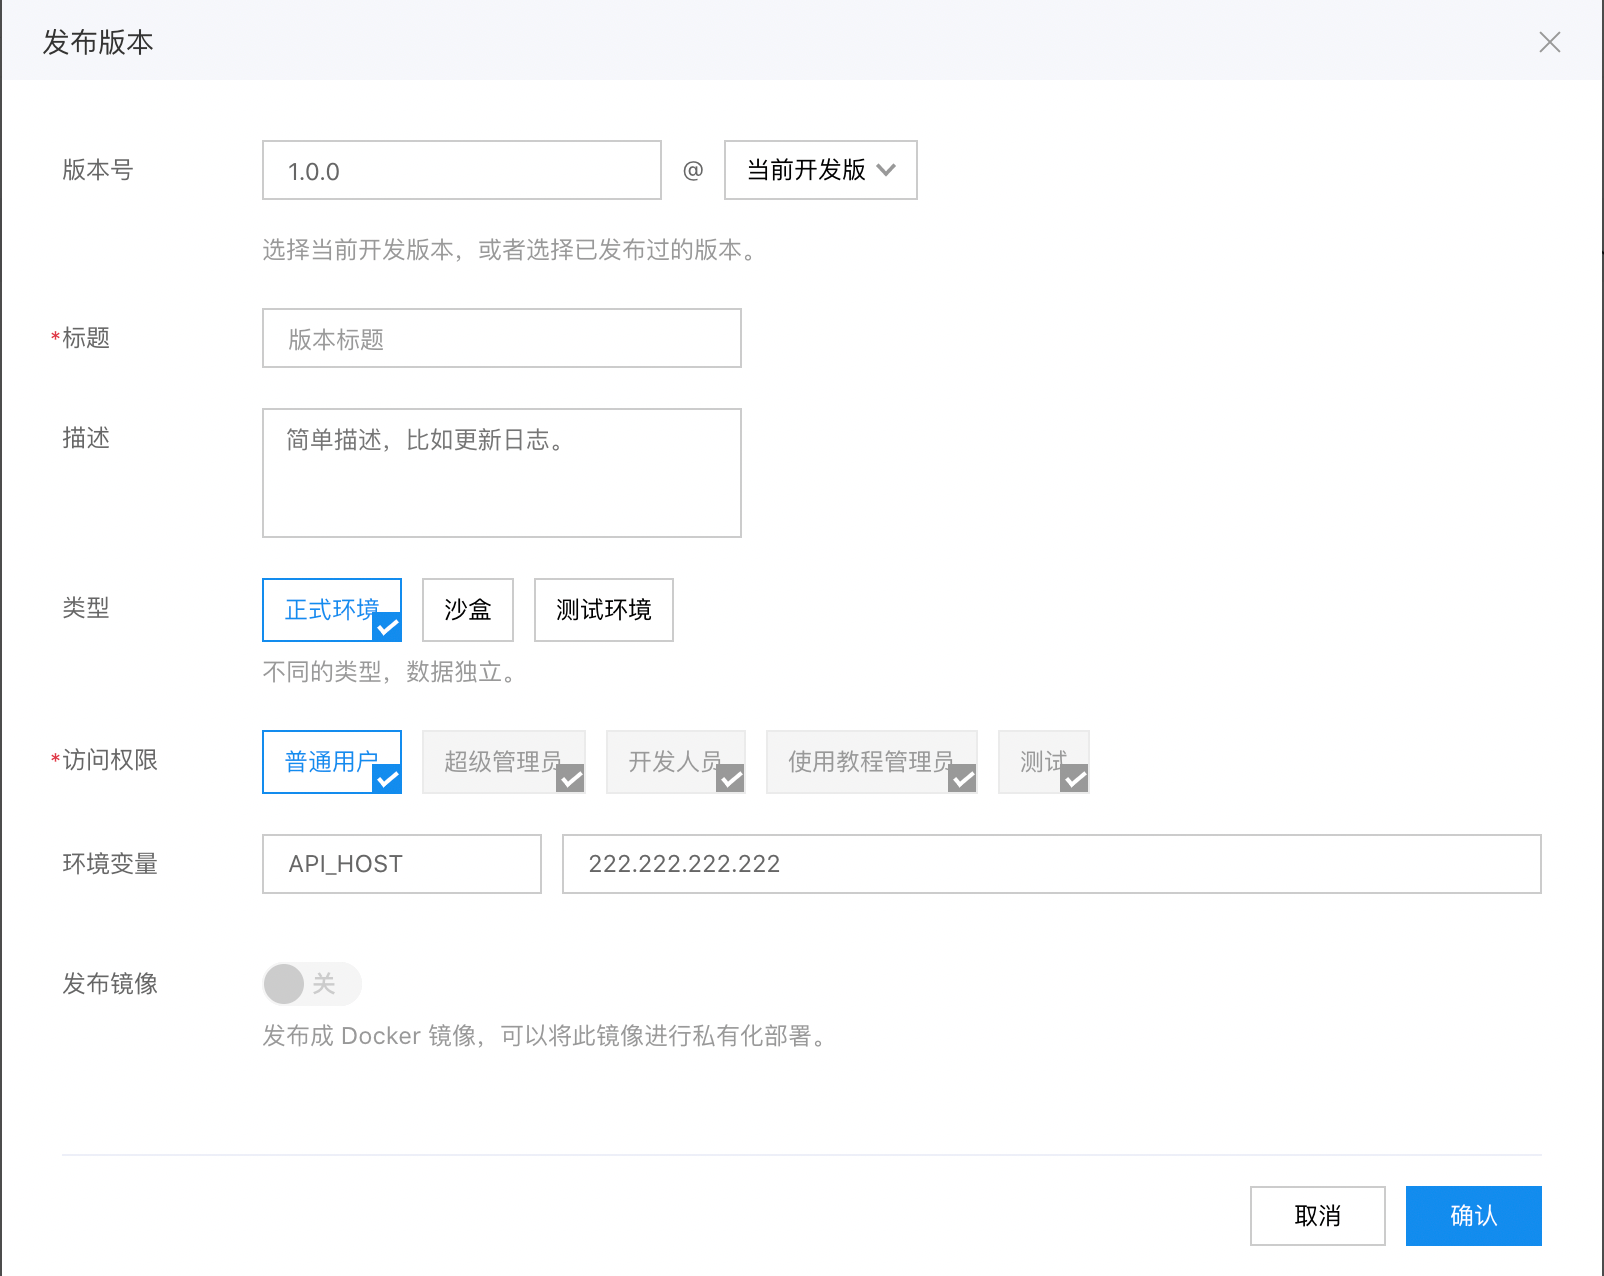Toggle 普通用户 access permission
1604x1276 pixels.
[x=331, y=761]
